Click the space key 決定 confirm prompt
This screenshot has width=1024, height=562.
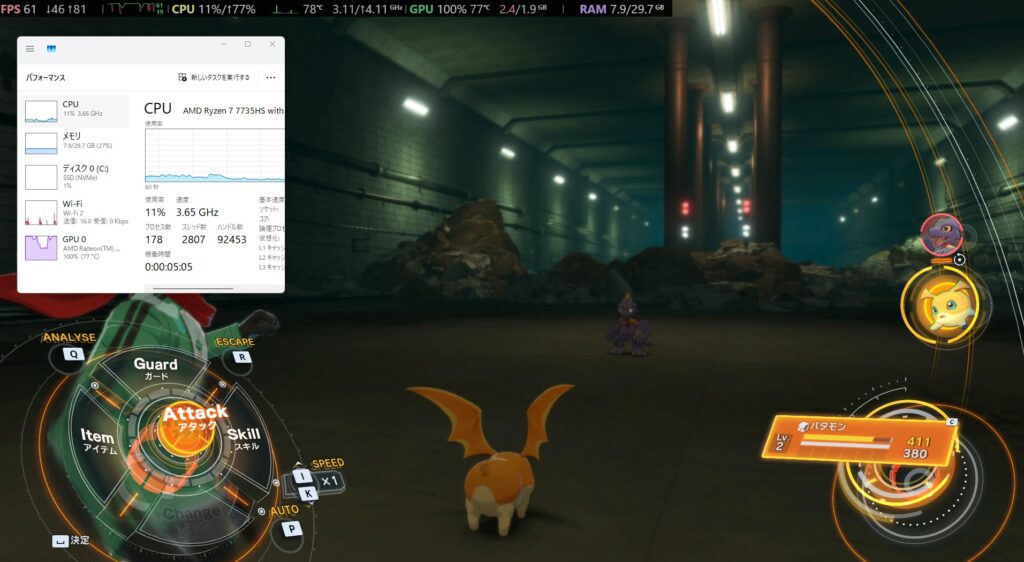coord(71,540)
